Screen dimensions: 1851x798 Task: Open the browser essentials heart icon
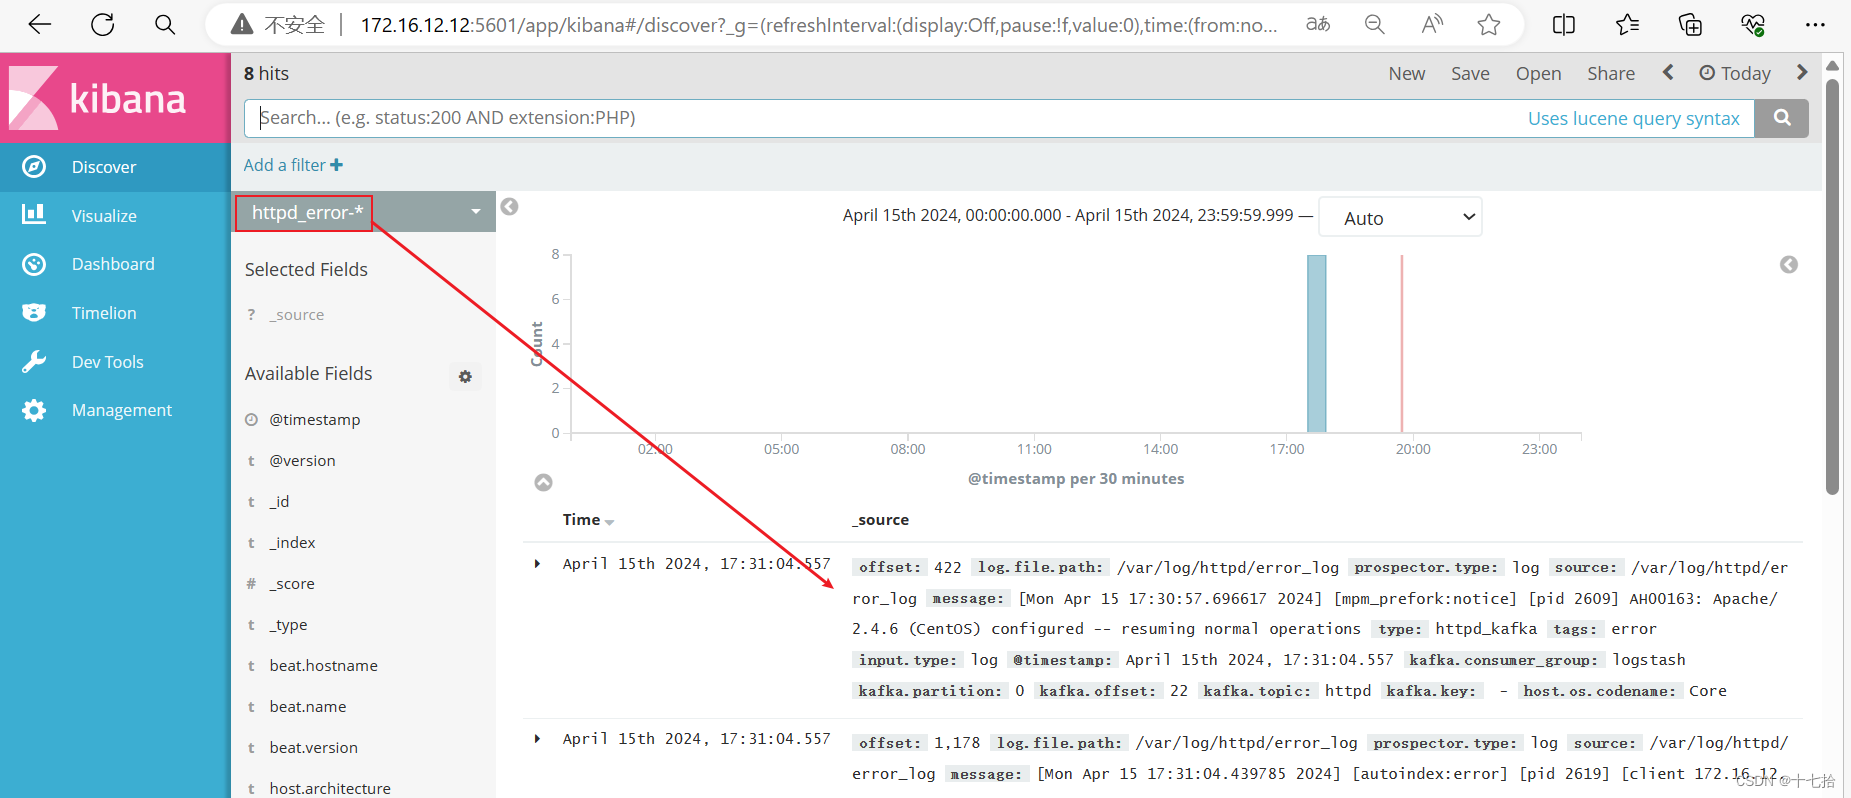[1753, 24]
